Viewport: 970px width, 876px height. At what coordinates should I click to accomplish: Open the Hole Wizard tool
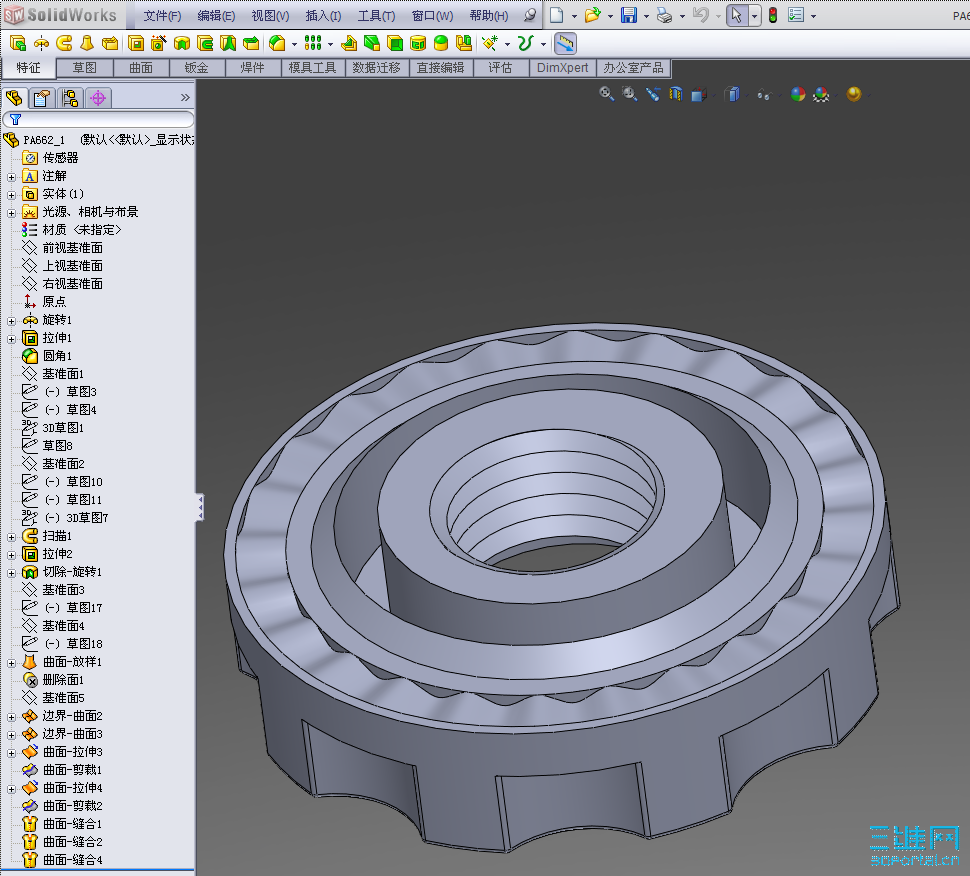coord(159,43)
